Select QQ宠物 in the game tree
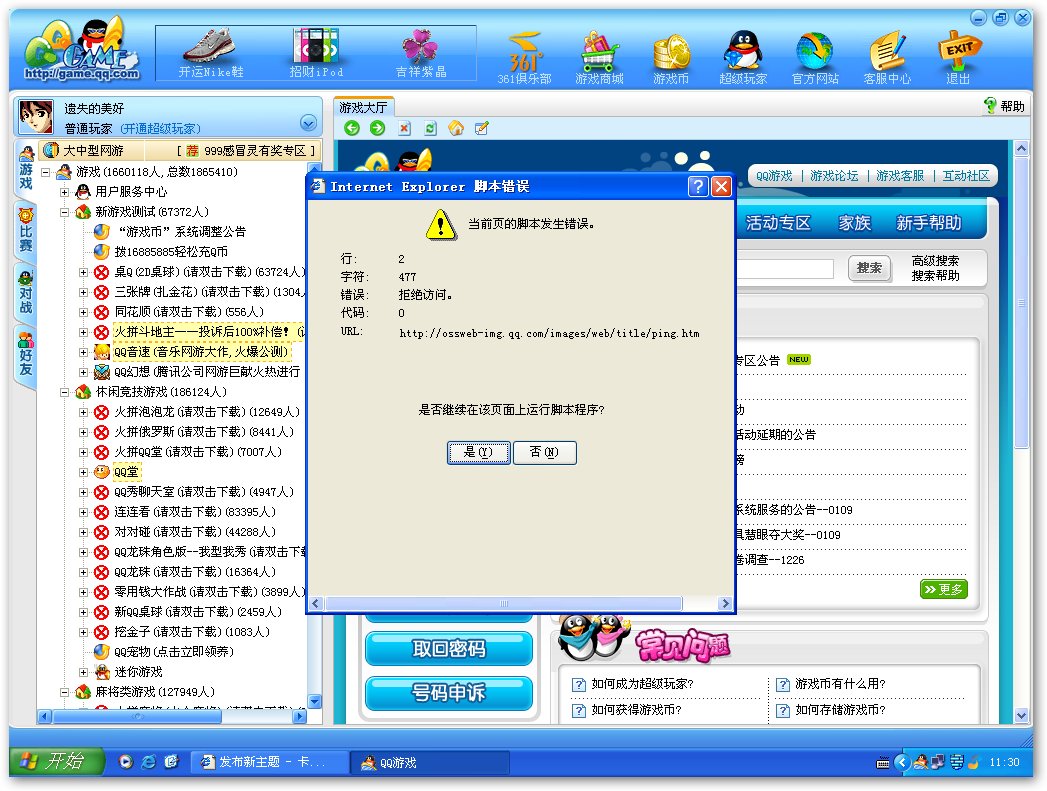 click(174, 651)
